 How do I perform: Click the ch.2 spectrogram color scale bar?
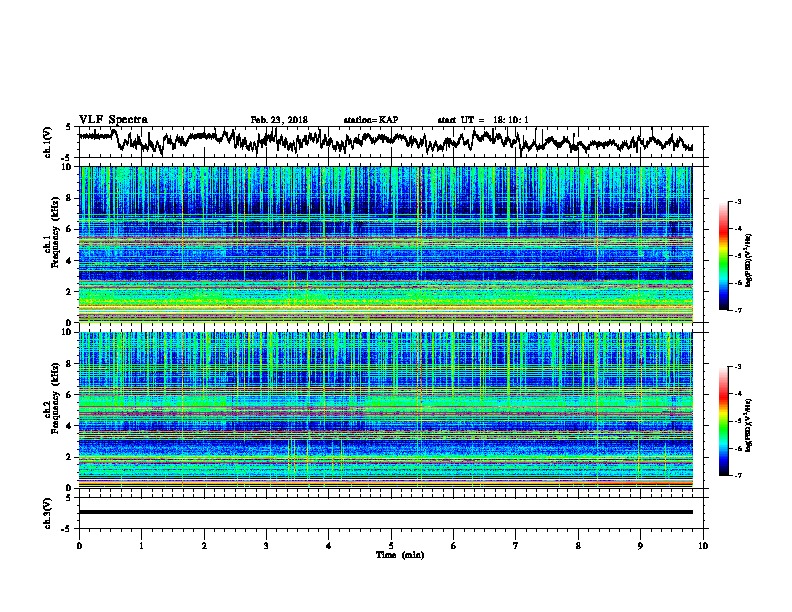click(723, 421)
